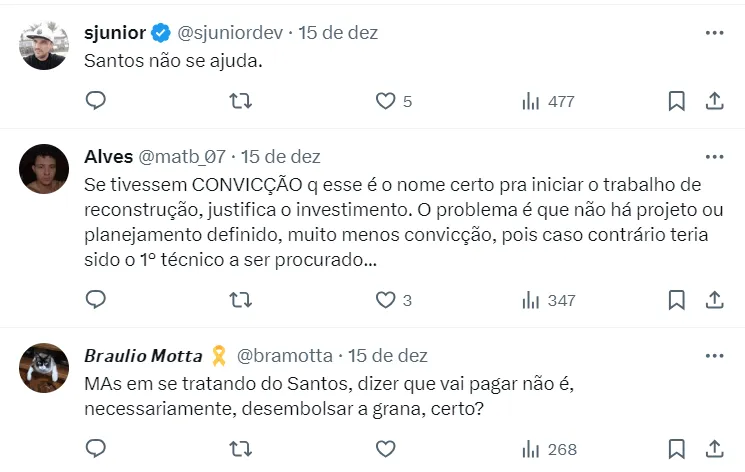This screenshot has height=472, width=745.
Task: Reply to Alves's tweet
Action: pos(96,299)
